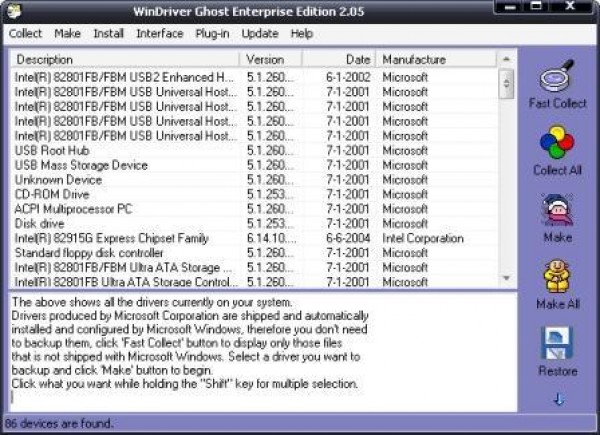Minimize the WinDriver Ghost window
Image resolution: width=600 pixels, height=435 pixels.
(510, 6)
